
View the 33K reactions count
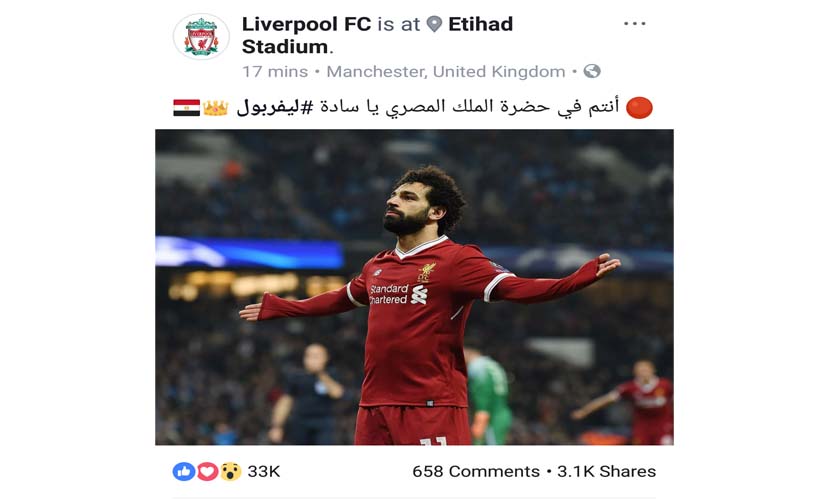[x=264, y=471]
